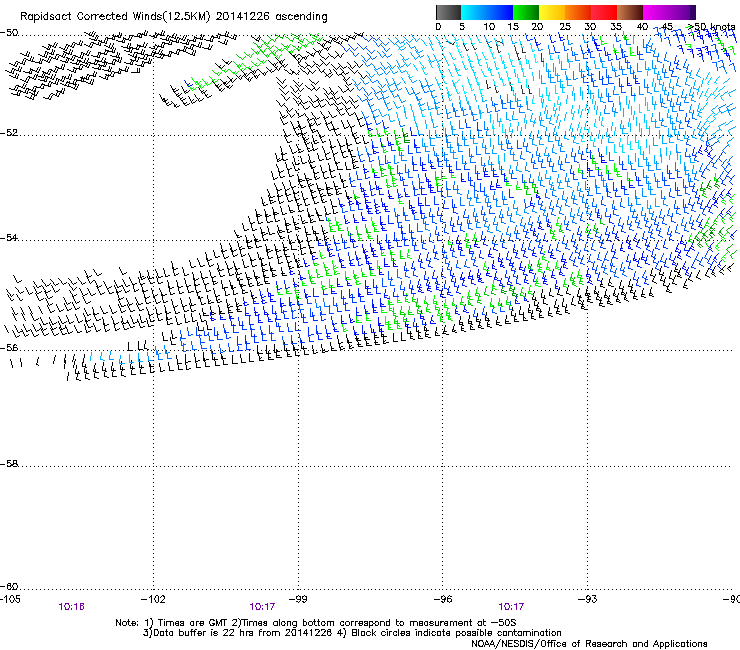Image resolution: width=740 pixels, height=650 pixels.
Task: Click the purple 10:17 time stamp near -99
Action: [x=262, y=607]
